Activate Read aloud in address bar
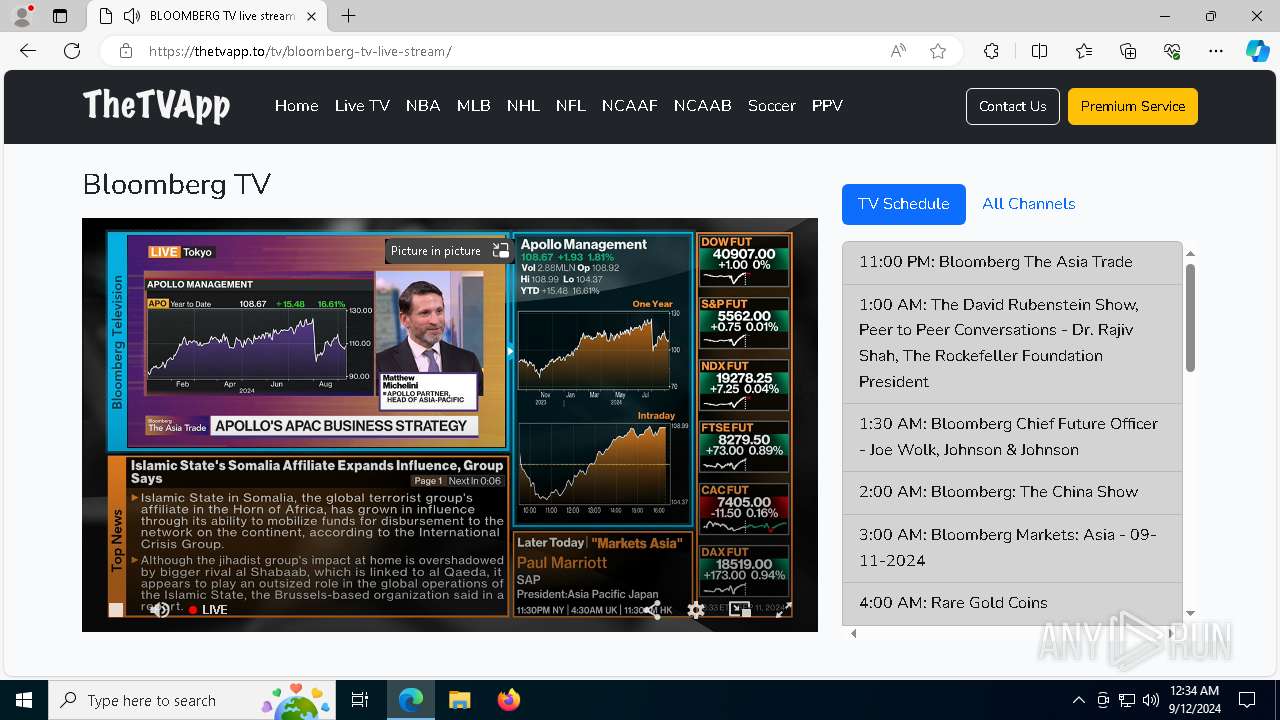 [898, 51]
